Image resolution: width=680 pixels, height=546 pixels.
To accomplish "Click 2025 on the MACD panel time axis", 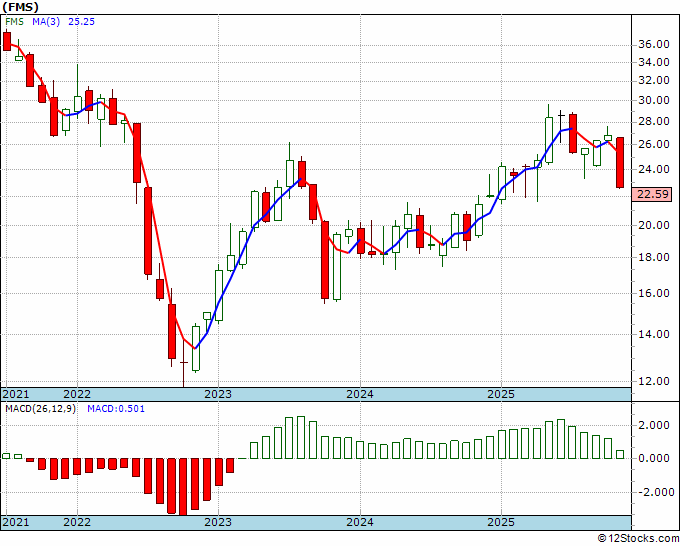I will pyautogui.click(x=501, y=522).
